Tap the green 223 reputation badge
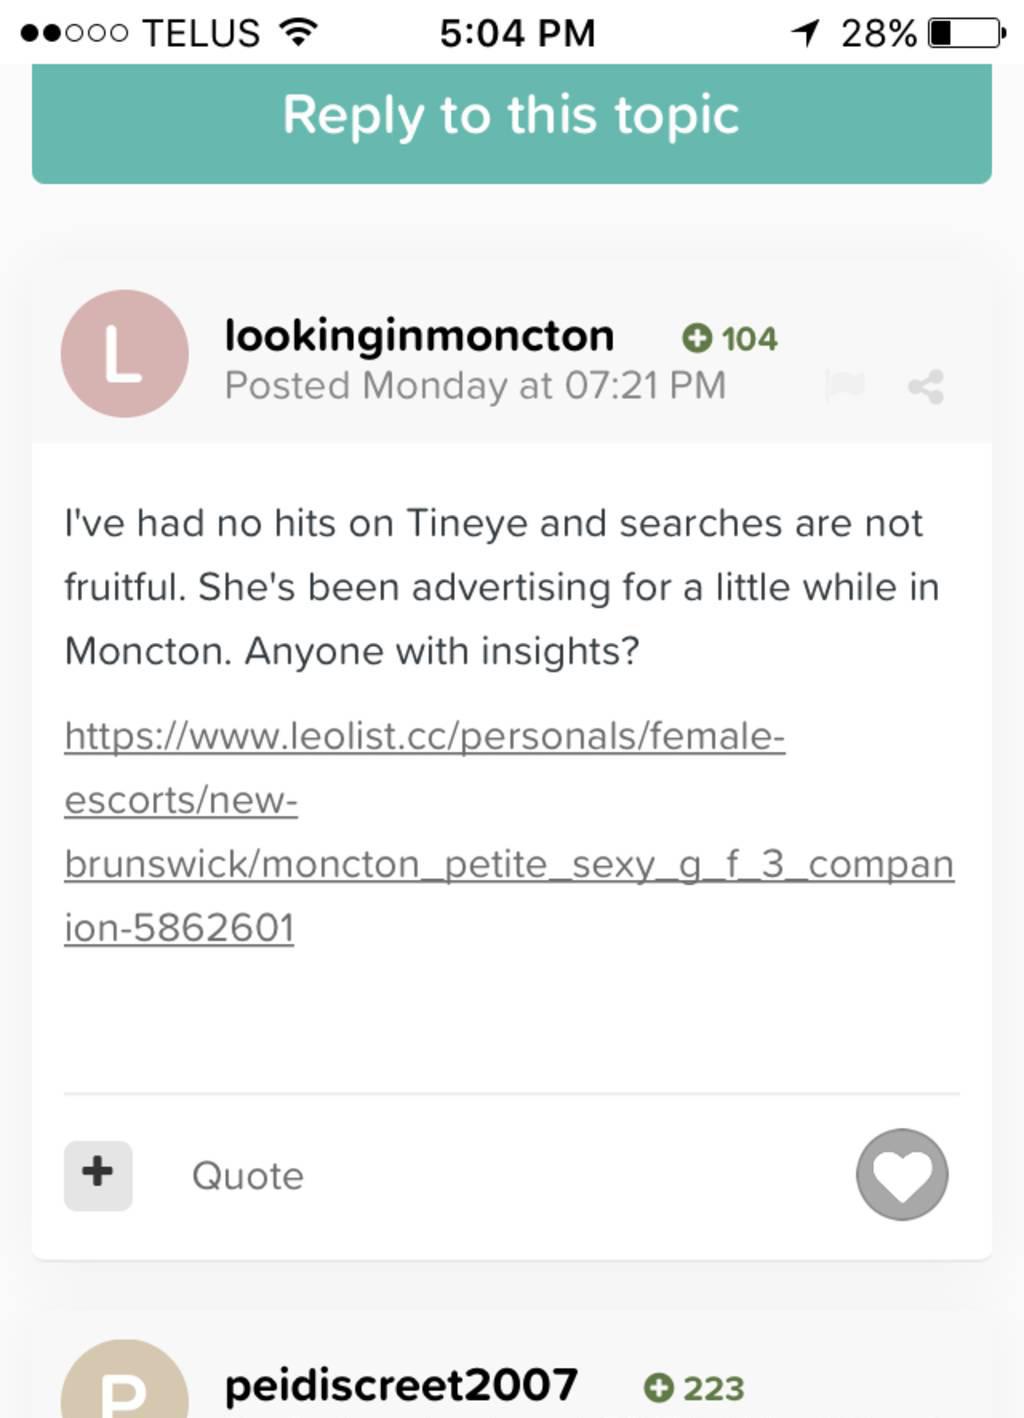1024x1418 pixels. [x=695, y=1388]
